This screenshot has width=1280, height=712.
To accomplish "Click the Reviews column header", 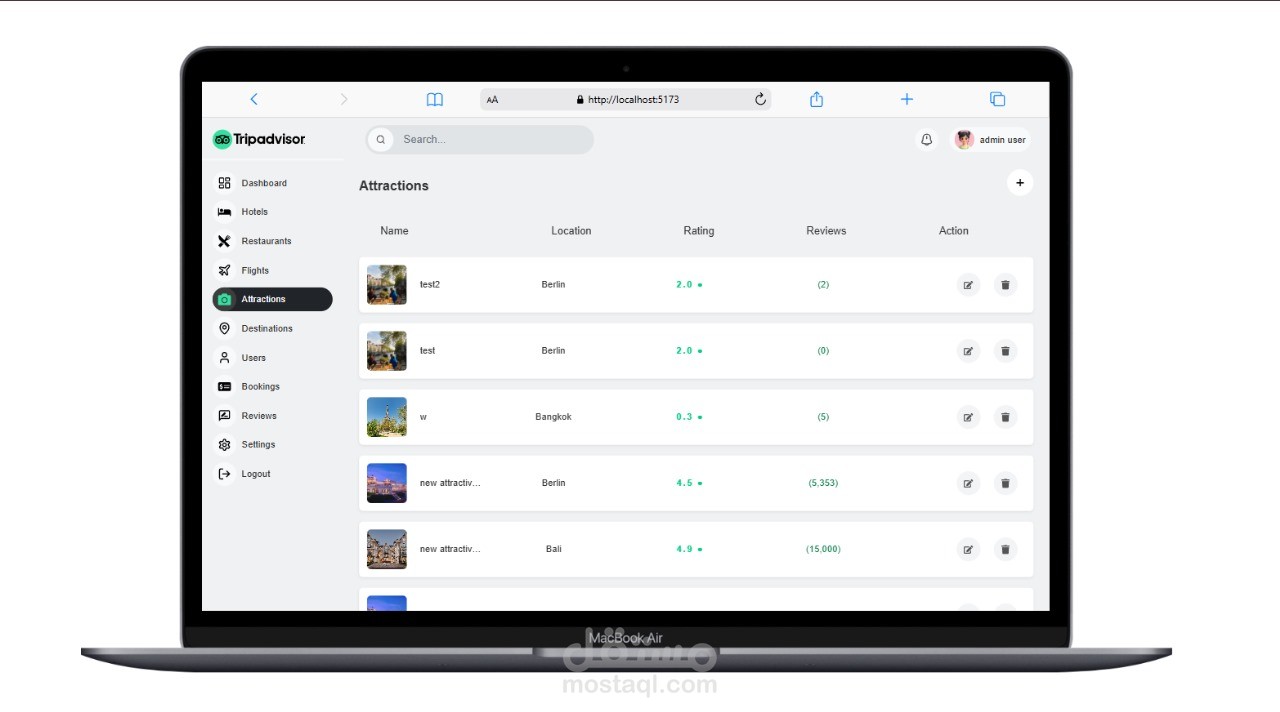I will pos(826,231).
